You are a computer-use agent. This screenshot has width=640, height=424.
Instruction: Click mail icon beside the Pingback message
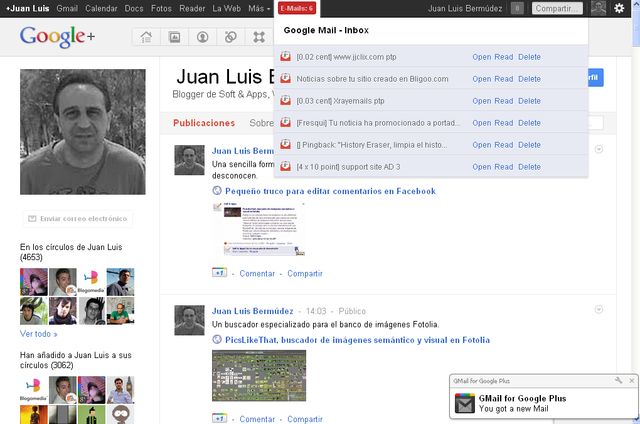coord(286,144)
